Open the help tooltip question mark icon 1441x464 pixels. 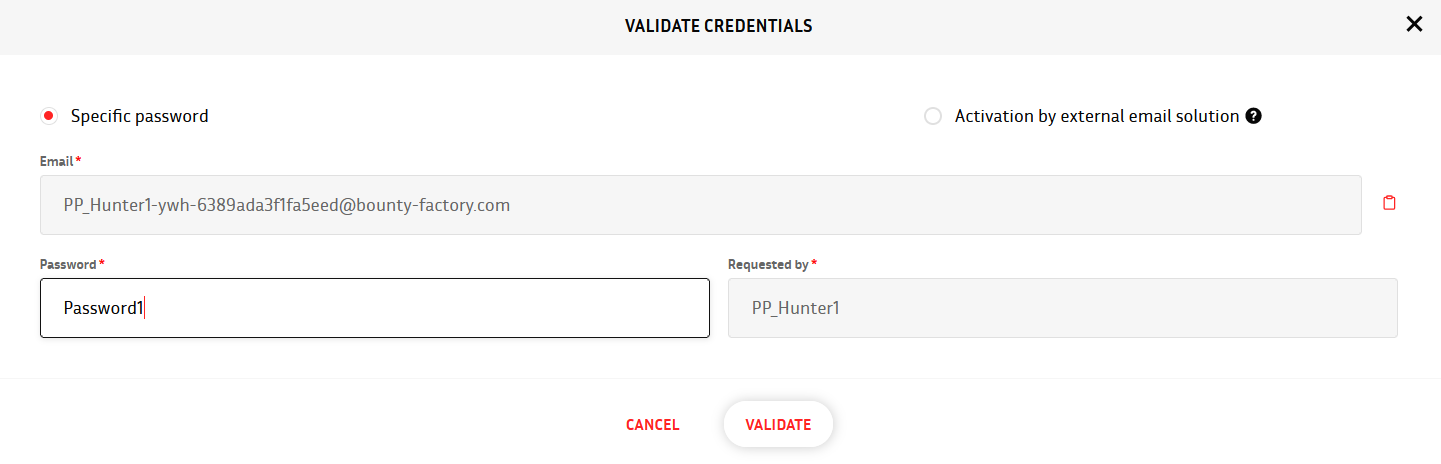tap(1254, 116)
